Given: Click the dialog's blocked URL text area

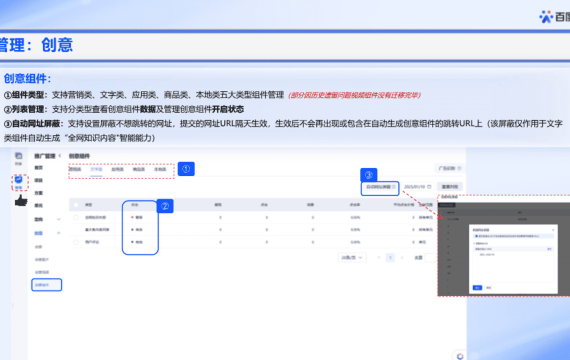Looking at the screenshot, I should tap(513, 267).
